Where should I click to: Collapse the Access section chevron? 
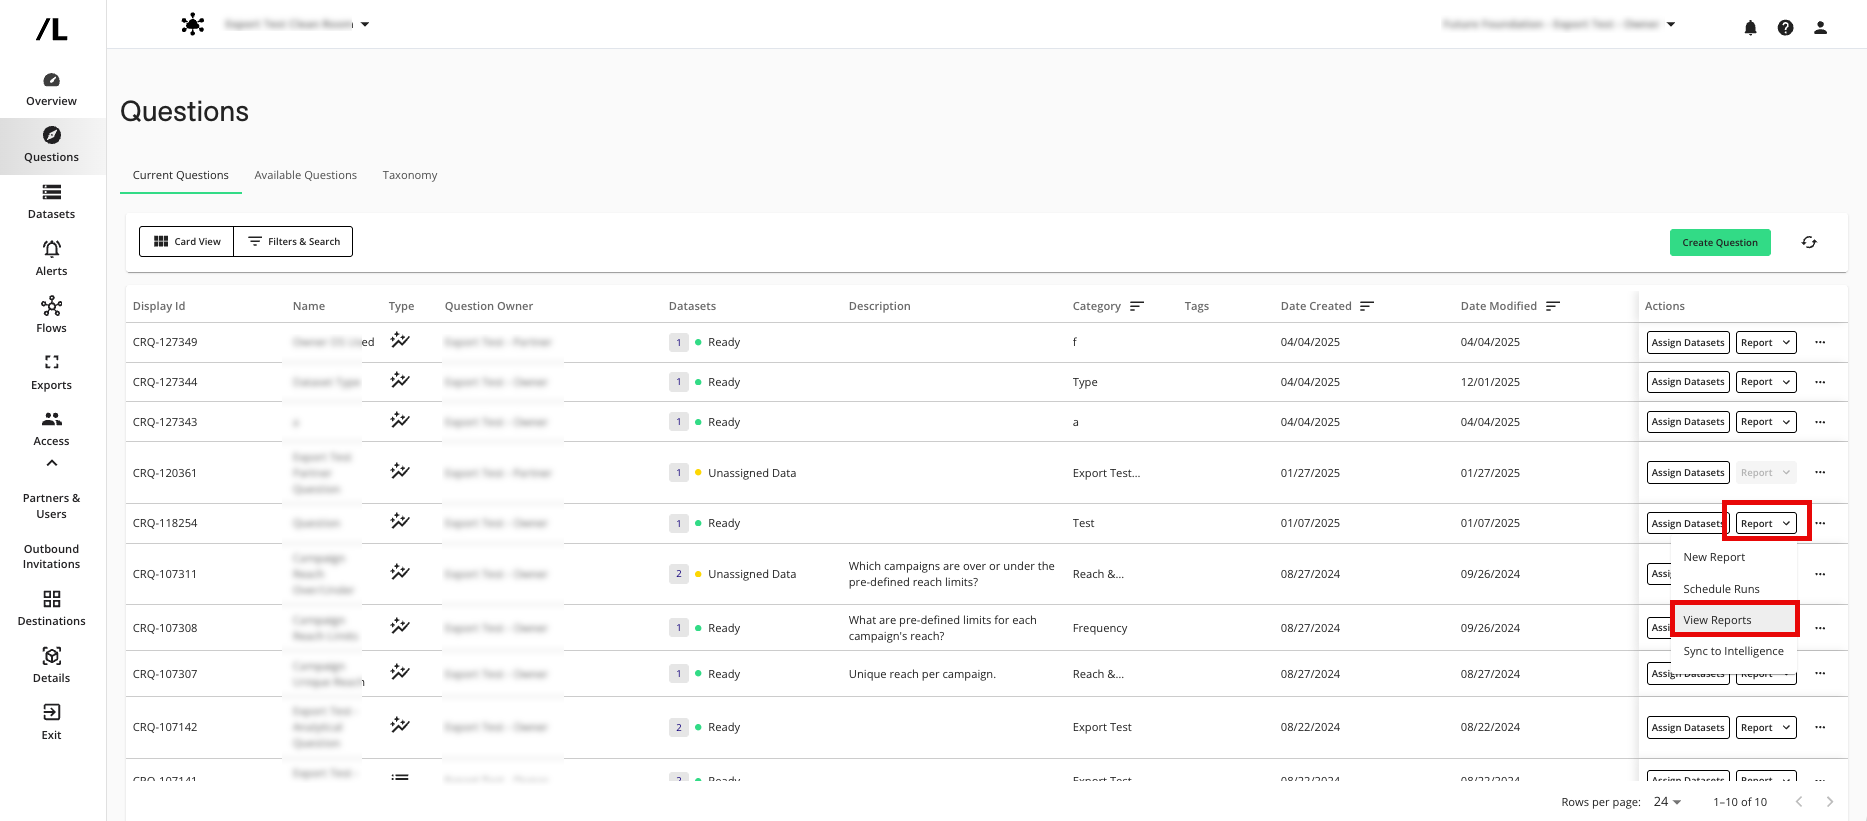click(x=52, y=463)
